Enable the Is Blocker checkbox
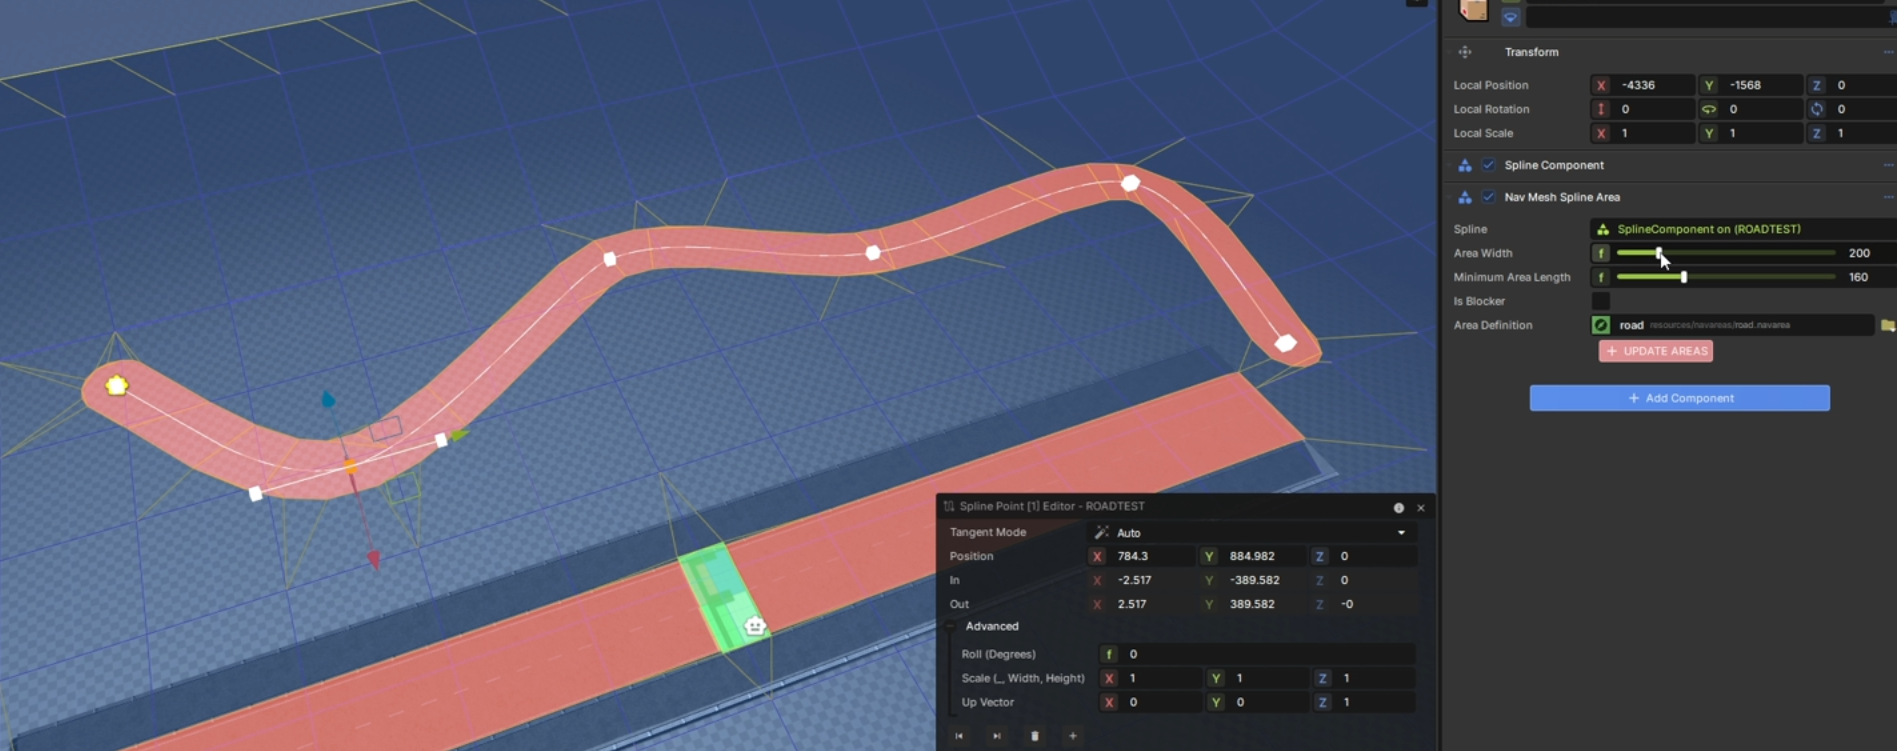This screenshot has height=751, width=1897. [1601, 301]
